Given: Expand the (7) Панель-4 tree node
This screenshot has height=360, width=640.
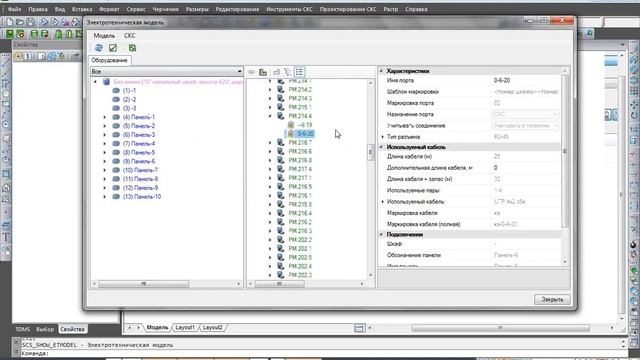Looking at the screenshot, I should 104,144.
